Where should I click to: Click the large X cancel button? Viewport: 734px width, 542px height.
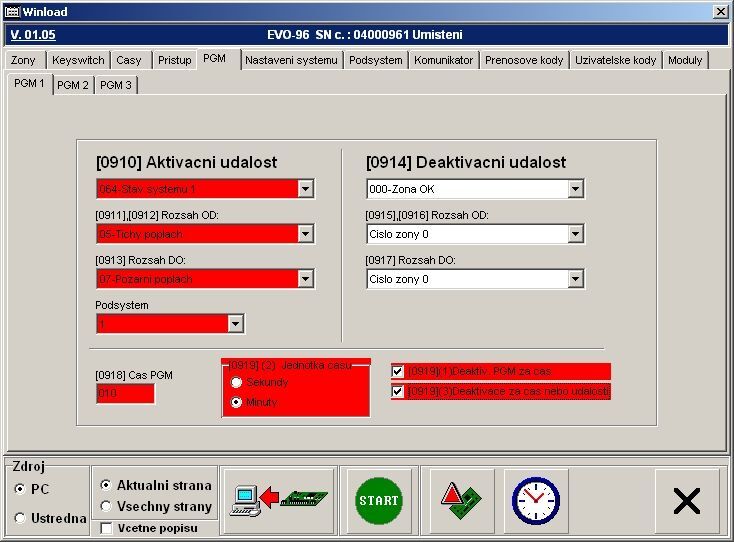(686, 499)
